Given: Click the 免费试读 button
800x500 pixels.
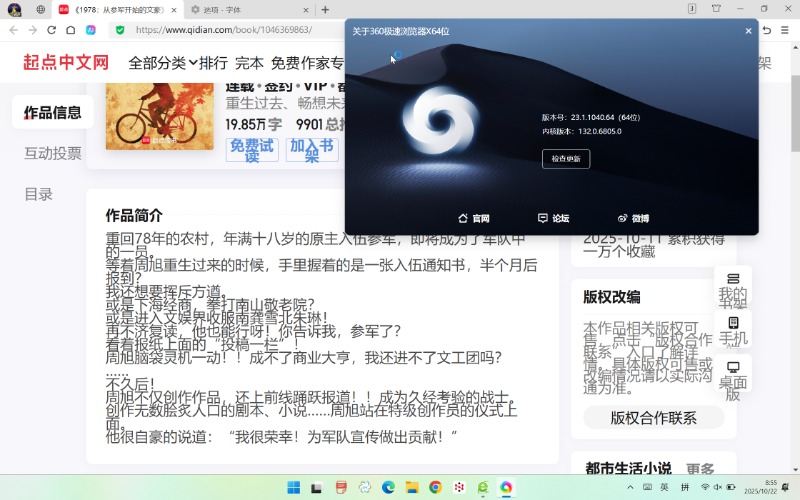Looking at the screenshot, I should (253, 150).
